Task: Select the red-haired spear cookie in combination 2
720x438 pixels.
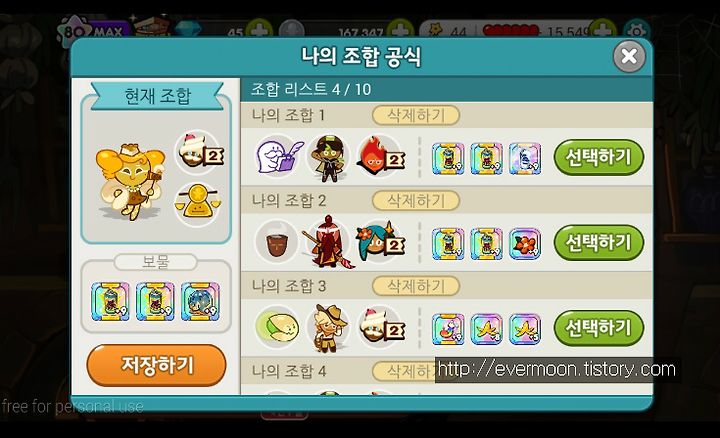Action: point(327,242)
